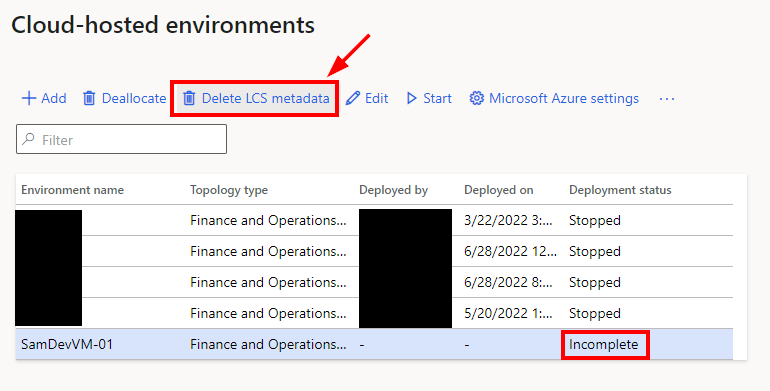Image resolution: width=770 pixels, height=391 pixels.
Task: Click the plus icon next to Add
Action: [x=29, y=98]
